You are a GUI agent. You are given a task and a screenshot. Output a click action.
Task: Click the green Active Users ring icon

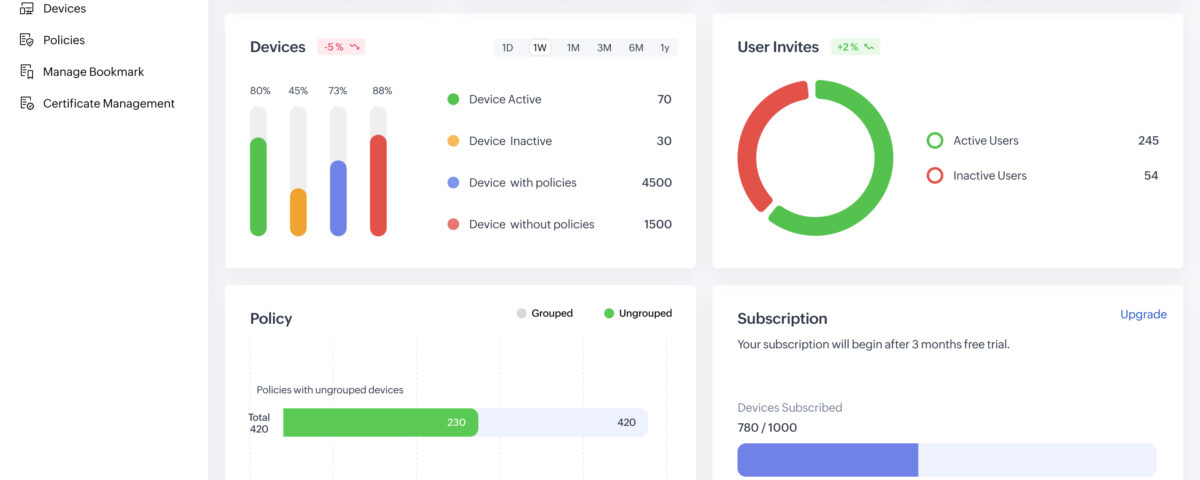[935, 141]
